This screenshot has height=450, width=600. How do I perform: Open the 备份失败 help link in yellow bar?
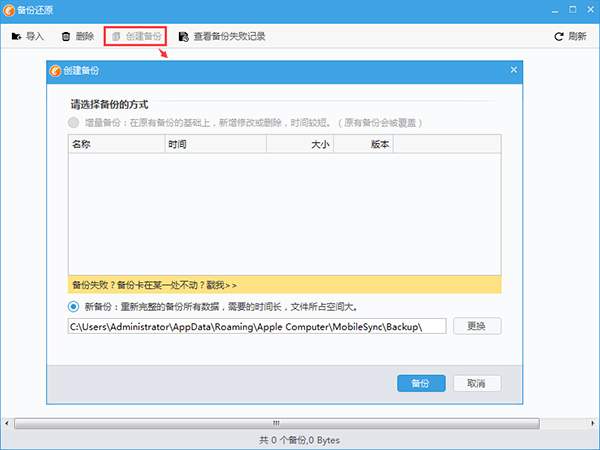(x=154, y=285)
